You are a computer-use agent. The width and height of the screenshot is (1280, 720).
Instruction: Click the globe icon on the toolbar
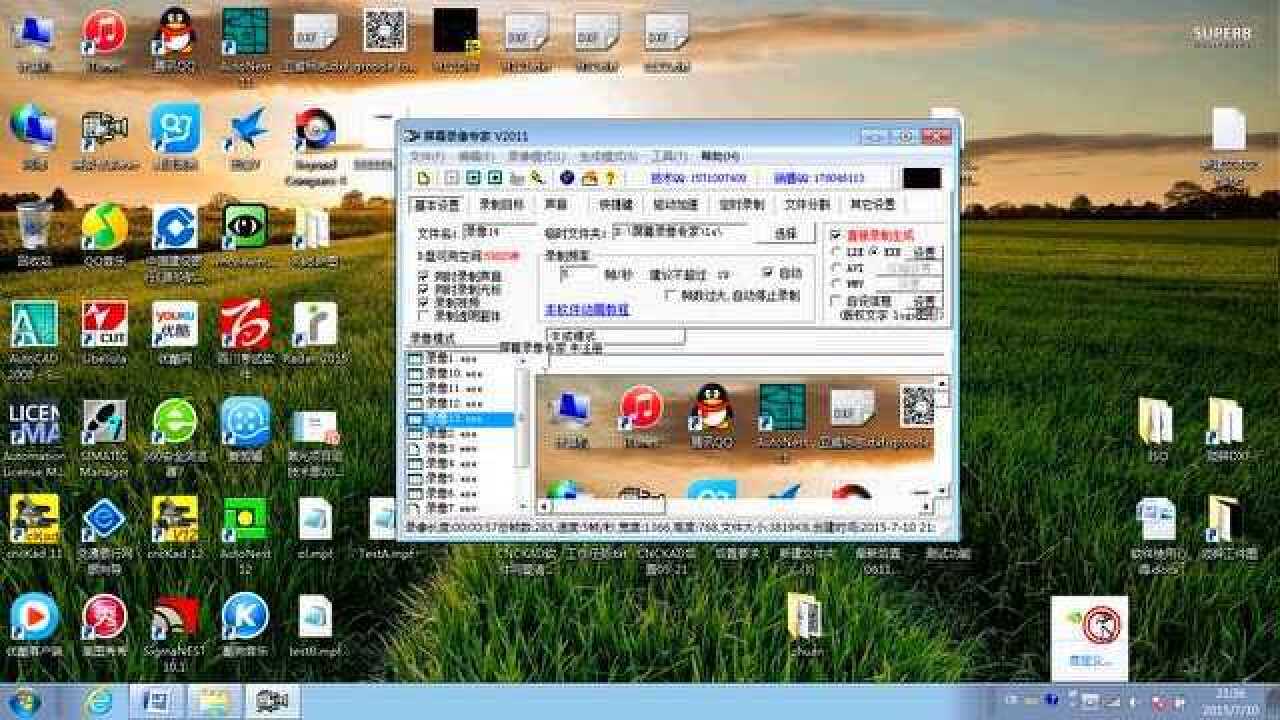(565, 177)
